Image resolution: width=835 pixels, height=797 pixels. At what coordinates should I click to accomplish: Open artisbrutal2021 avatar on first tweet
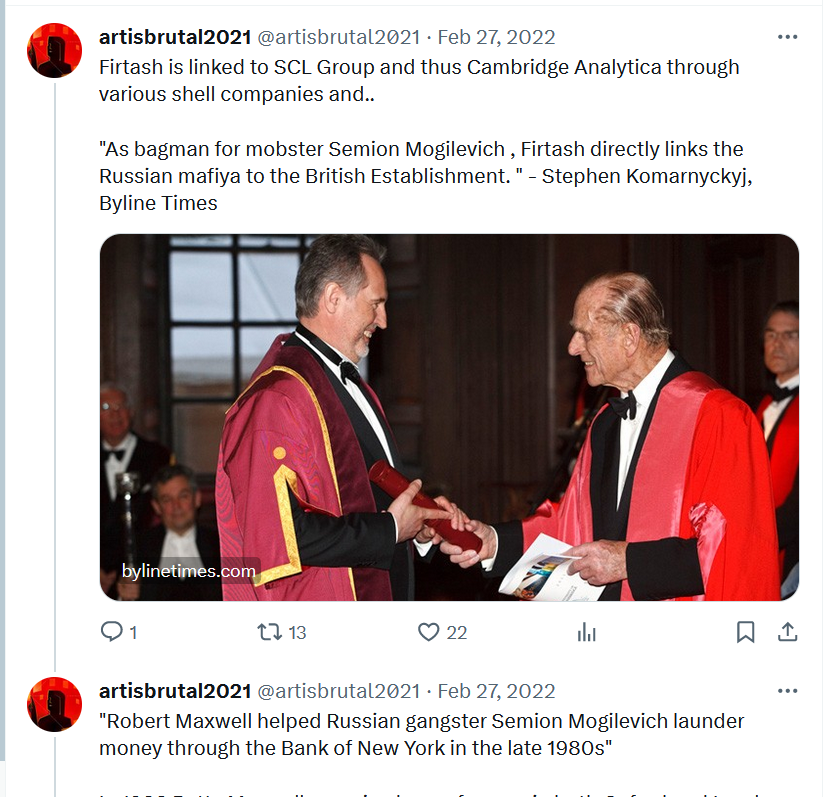tap(54, 51)
